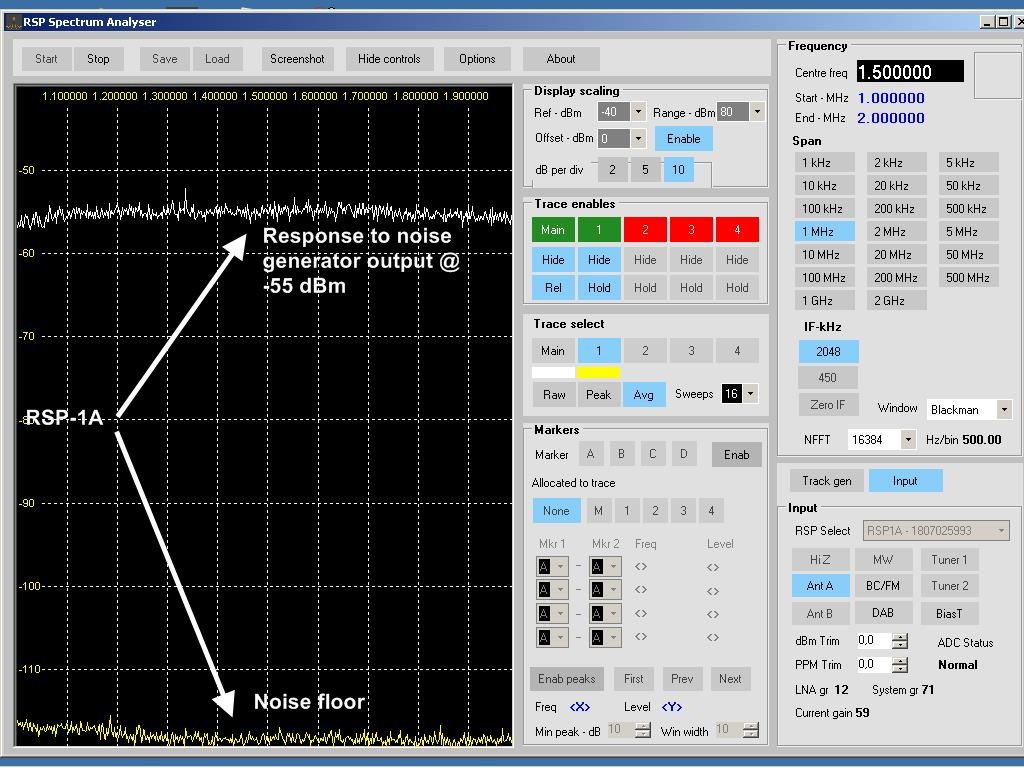Open the About dialog
This screenshot has width=1024, height=768.
click(x=560, y=59)
